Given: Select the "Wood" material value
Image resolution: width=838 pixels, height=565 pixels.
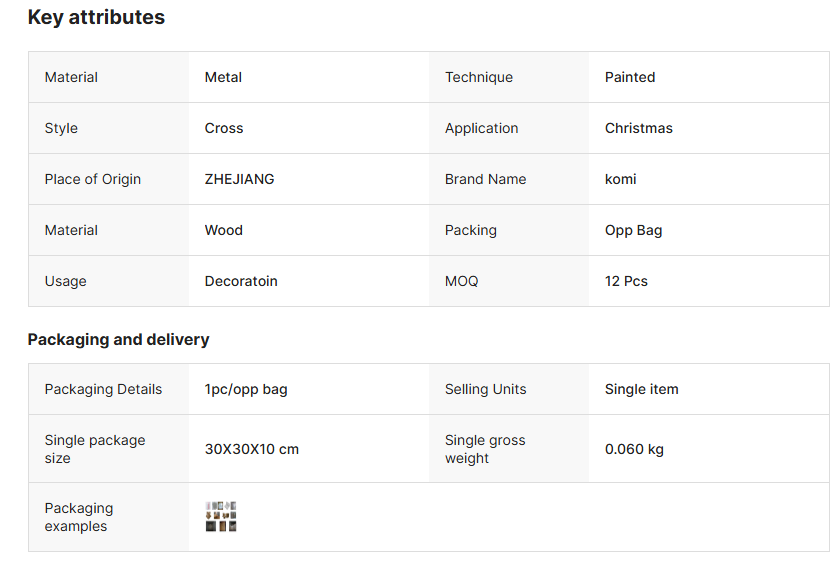Looking at the screenshot, I should (224, 230).
